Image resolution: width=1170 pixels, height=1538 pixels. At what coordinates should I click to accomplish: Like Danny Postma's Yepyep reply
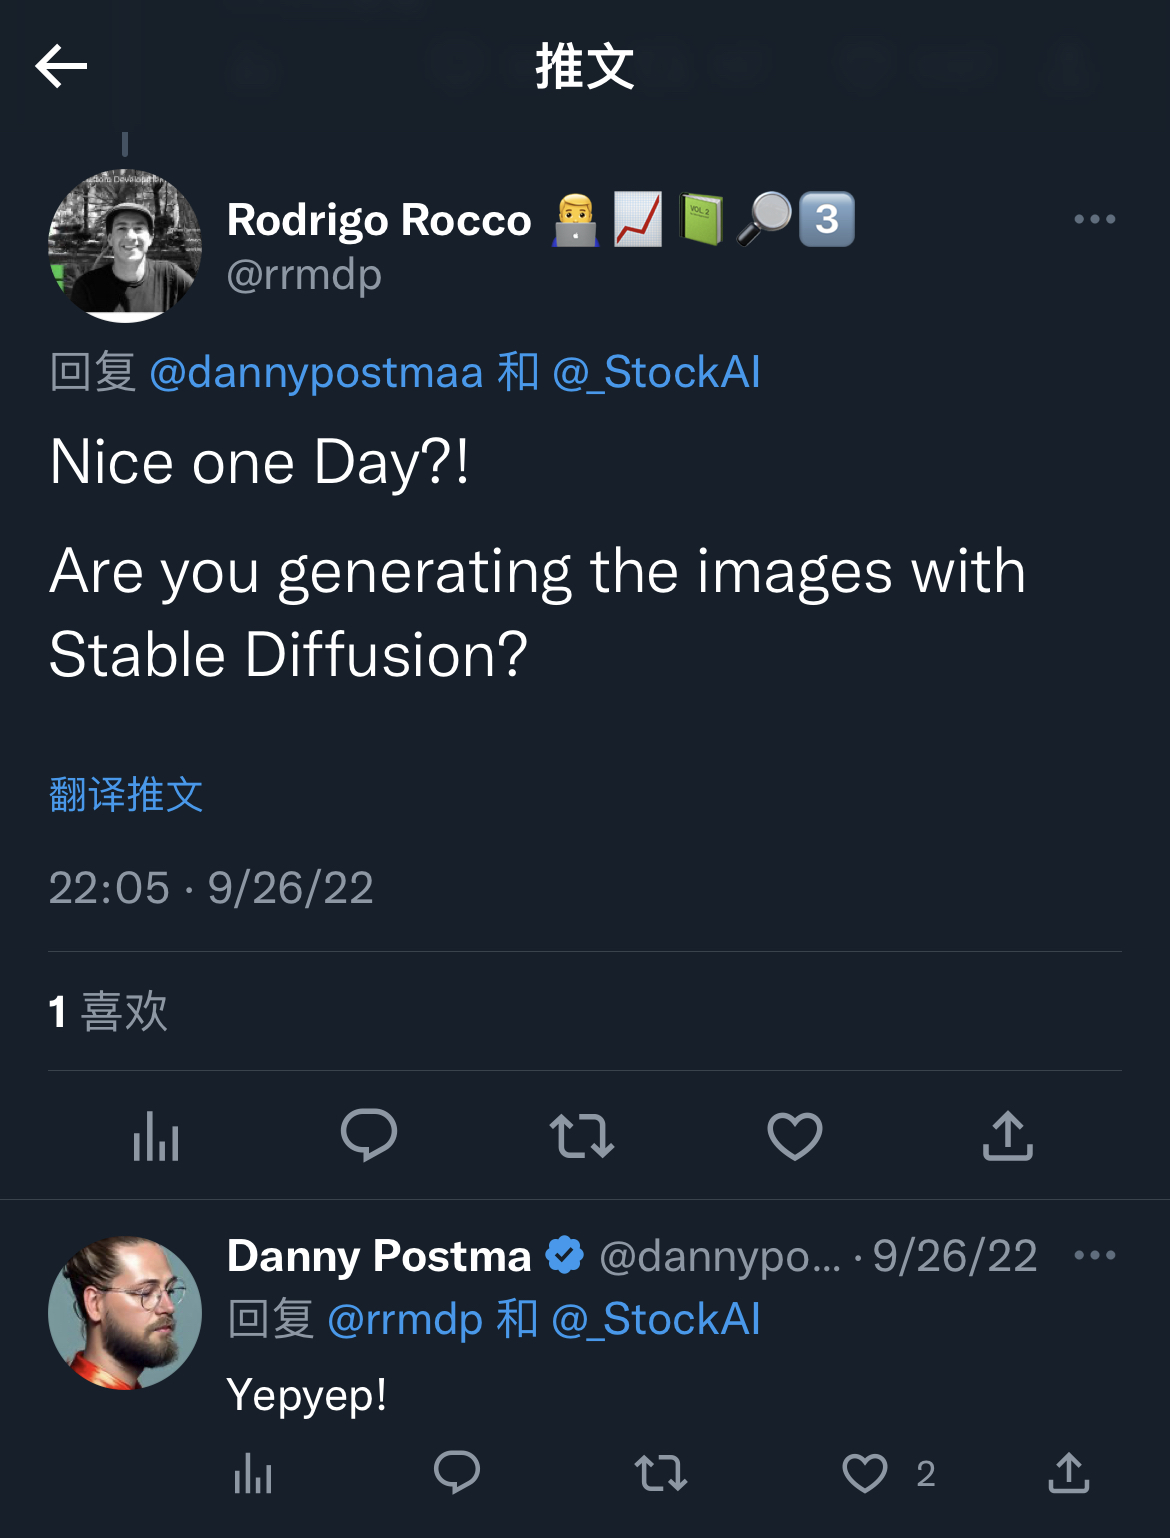[x=866, y=1473]
